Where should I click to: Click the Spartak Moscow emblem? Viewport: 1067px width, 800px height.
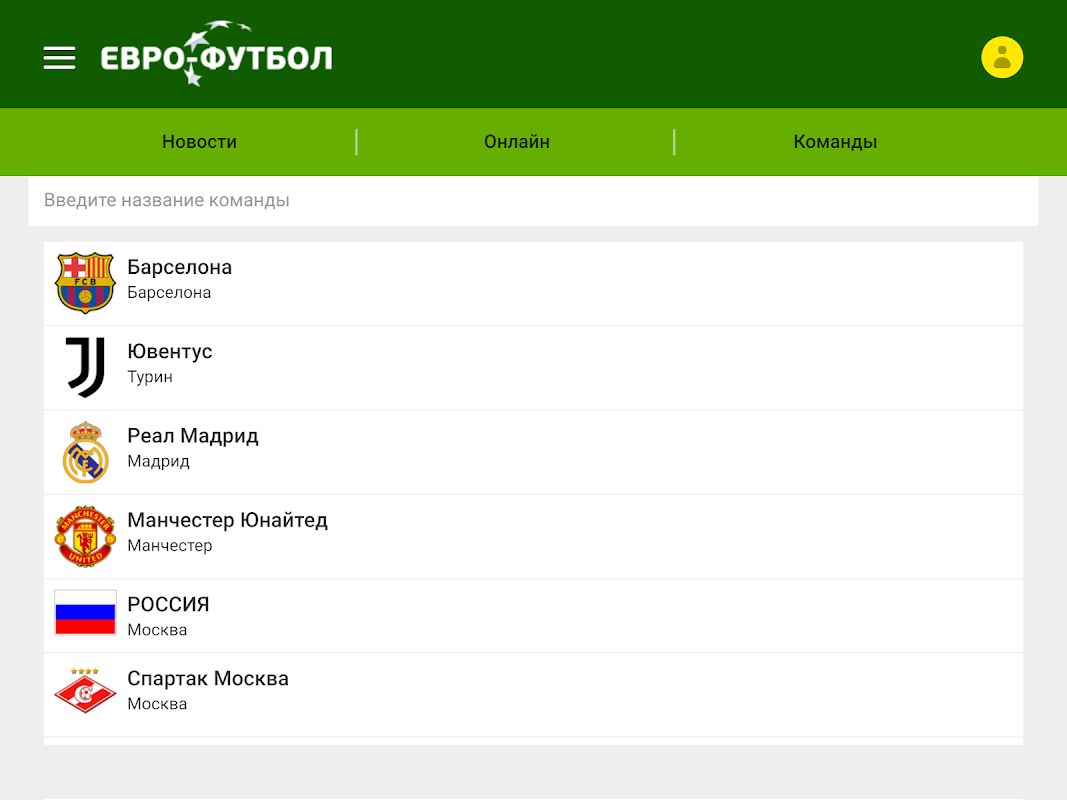tap(85, 690)
